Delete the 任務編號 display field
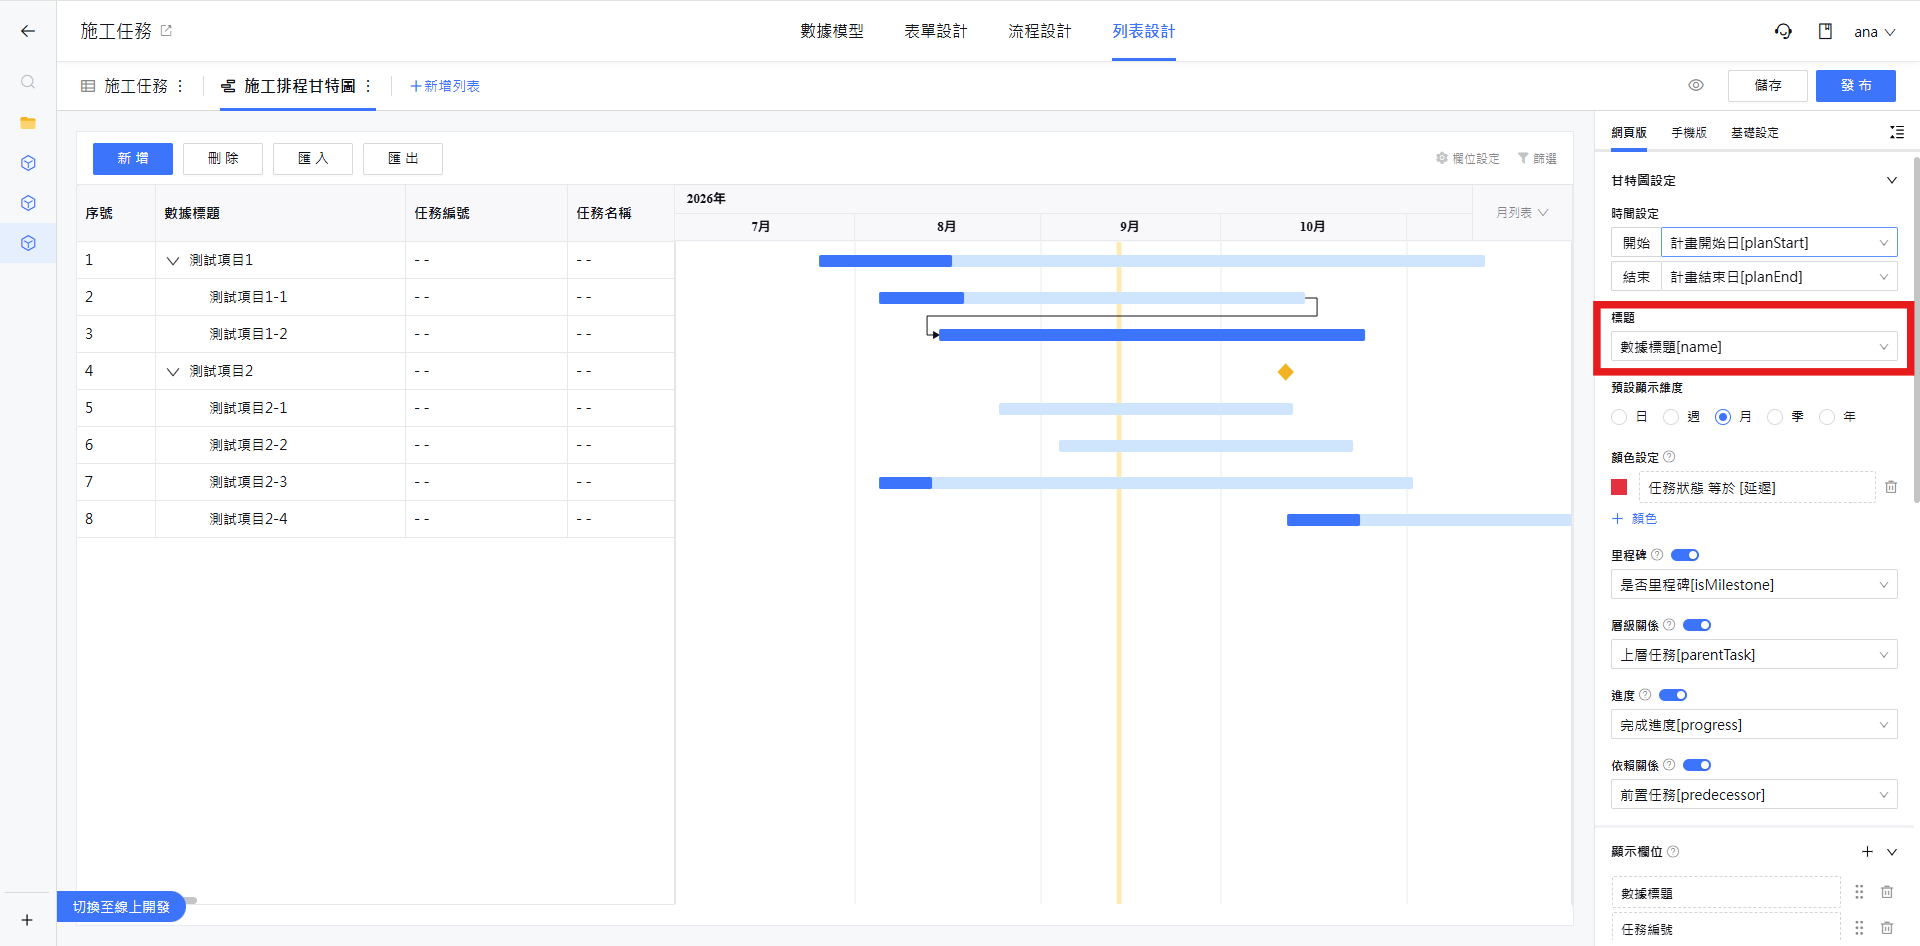1920x946 pixels. point(1887,928)
